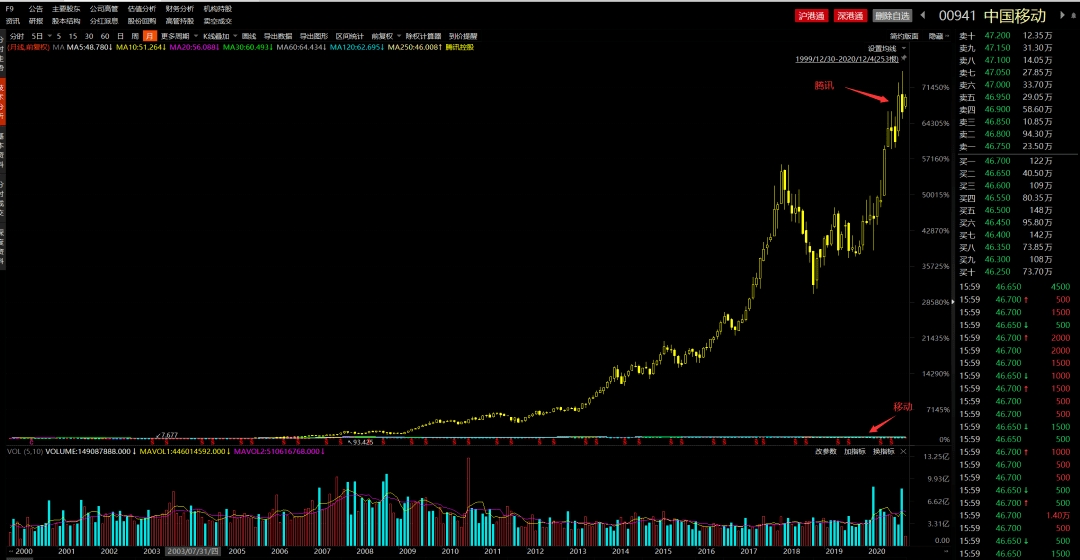Close the VOL indicator panel
This screenshot has width=1080, height=560.
tap(903, 452)
